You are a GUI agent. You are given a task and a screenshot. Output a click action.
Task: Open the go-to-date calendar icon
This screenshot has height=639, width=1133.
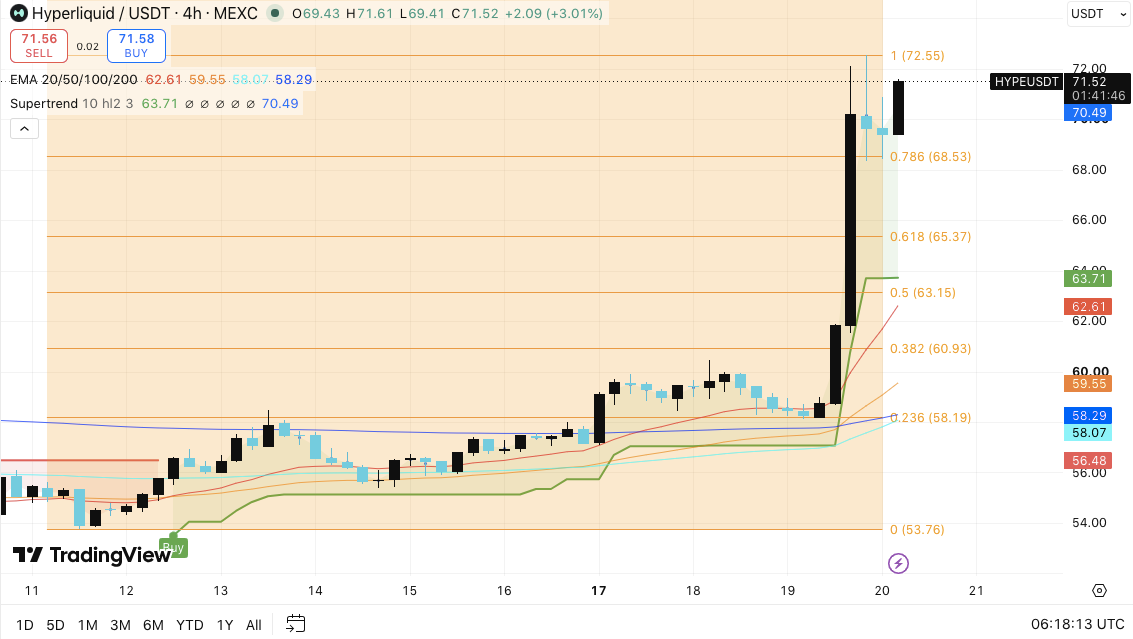coord(296,624)
